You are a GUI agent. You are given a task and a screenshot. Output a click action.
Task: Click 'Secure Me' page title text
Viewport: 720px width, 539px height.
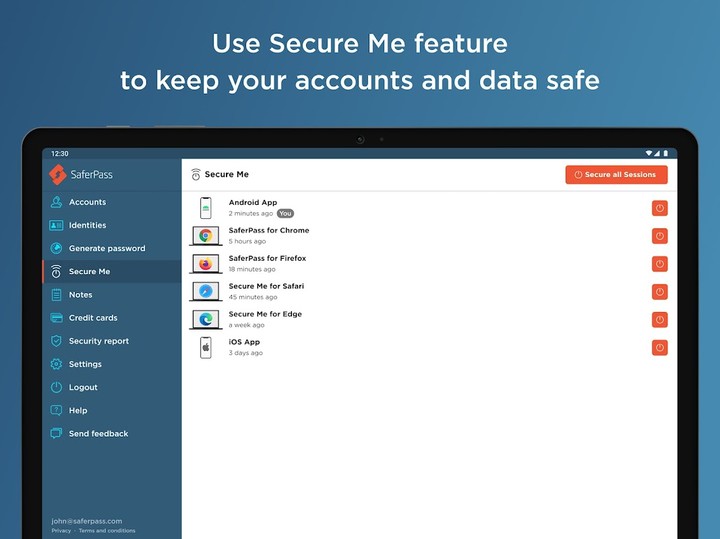coord(227,174)
